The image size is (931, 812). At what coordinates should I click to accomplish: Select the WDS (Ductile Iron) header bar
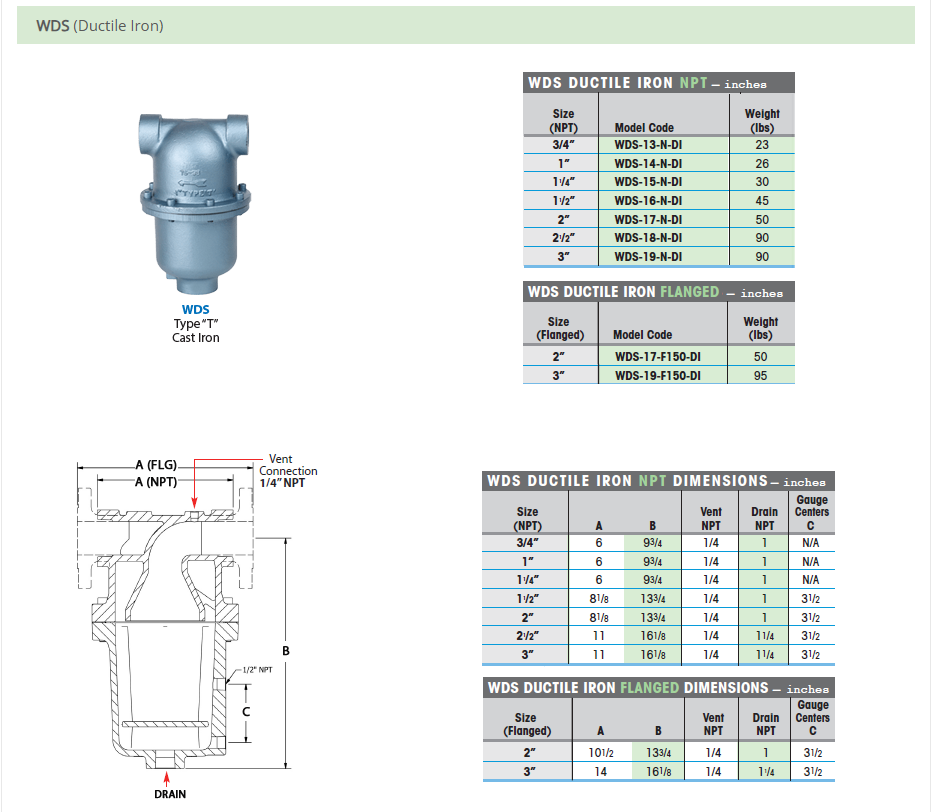point(465,26)
